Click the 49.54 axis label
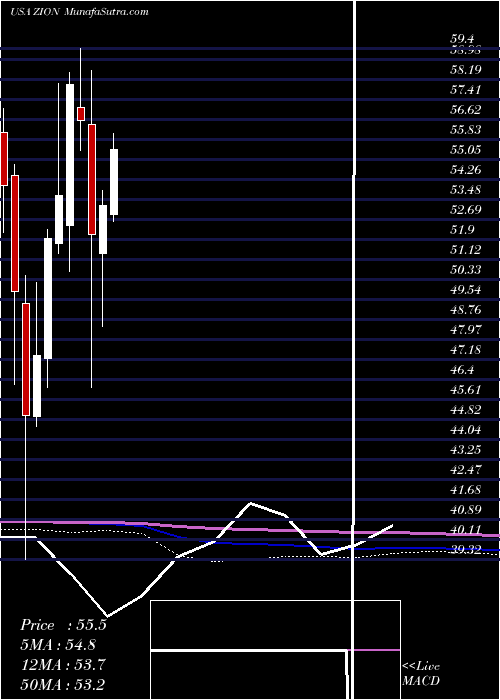Screen dimensions: 500x700 click(x=466, y=290)
